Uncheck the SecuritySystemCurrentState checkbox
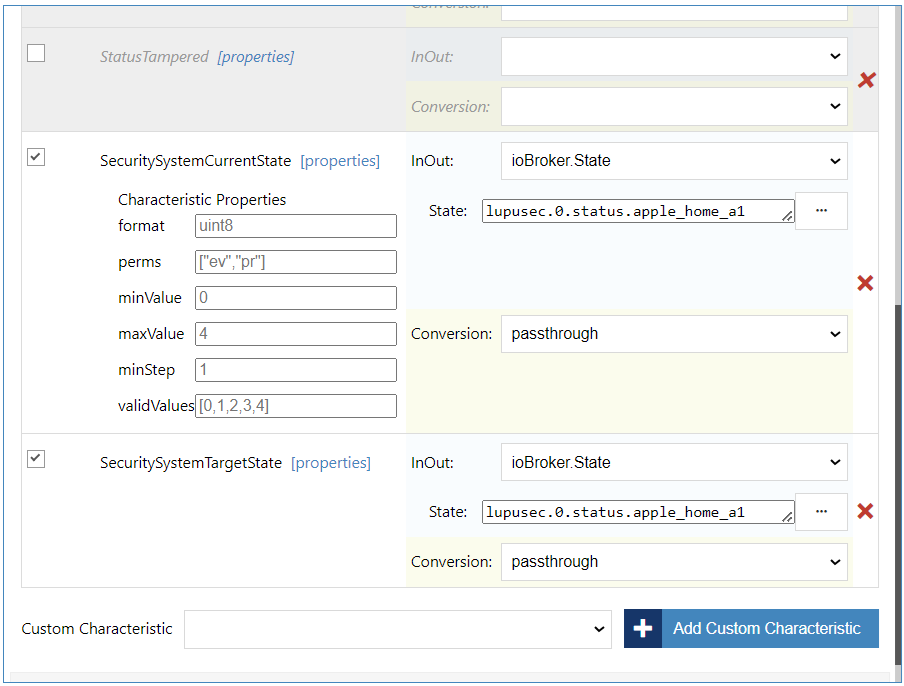Viewport: 904px width, 686px height. pyautogui.click(x=36, y=157)
